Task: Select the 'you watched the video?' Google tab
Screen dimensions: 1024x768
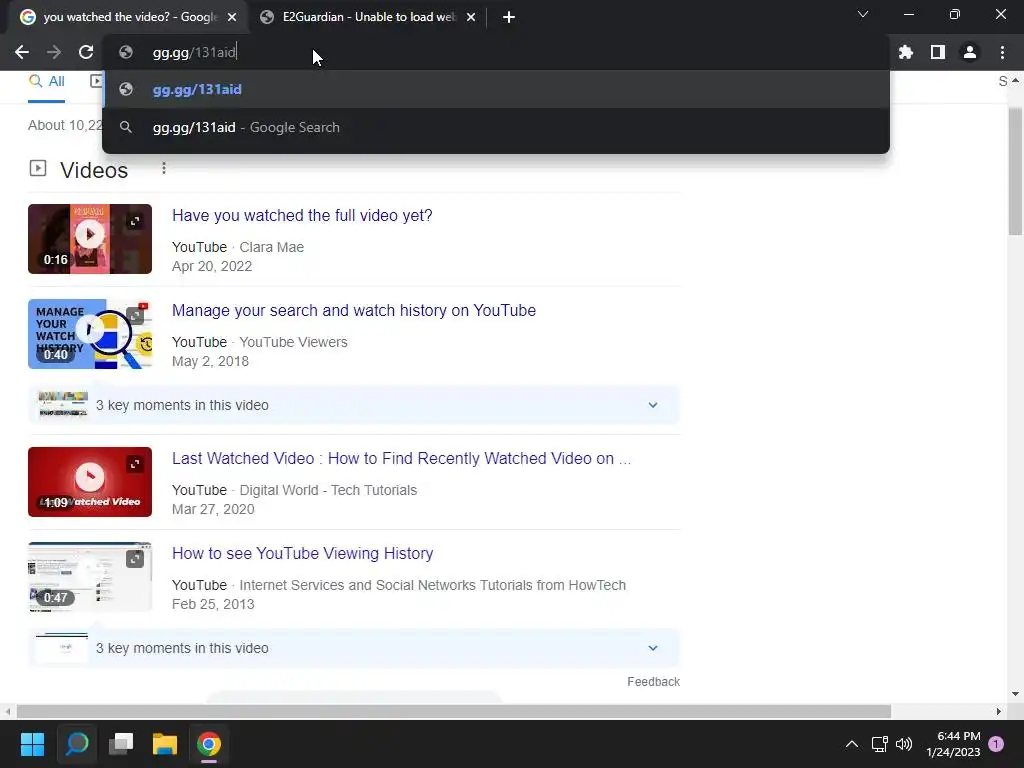Action: point(129,17)
